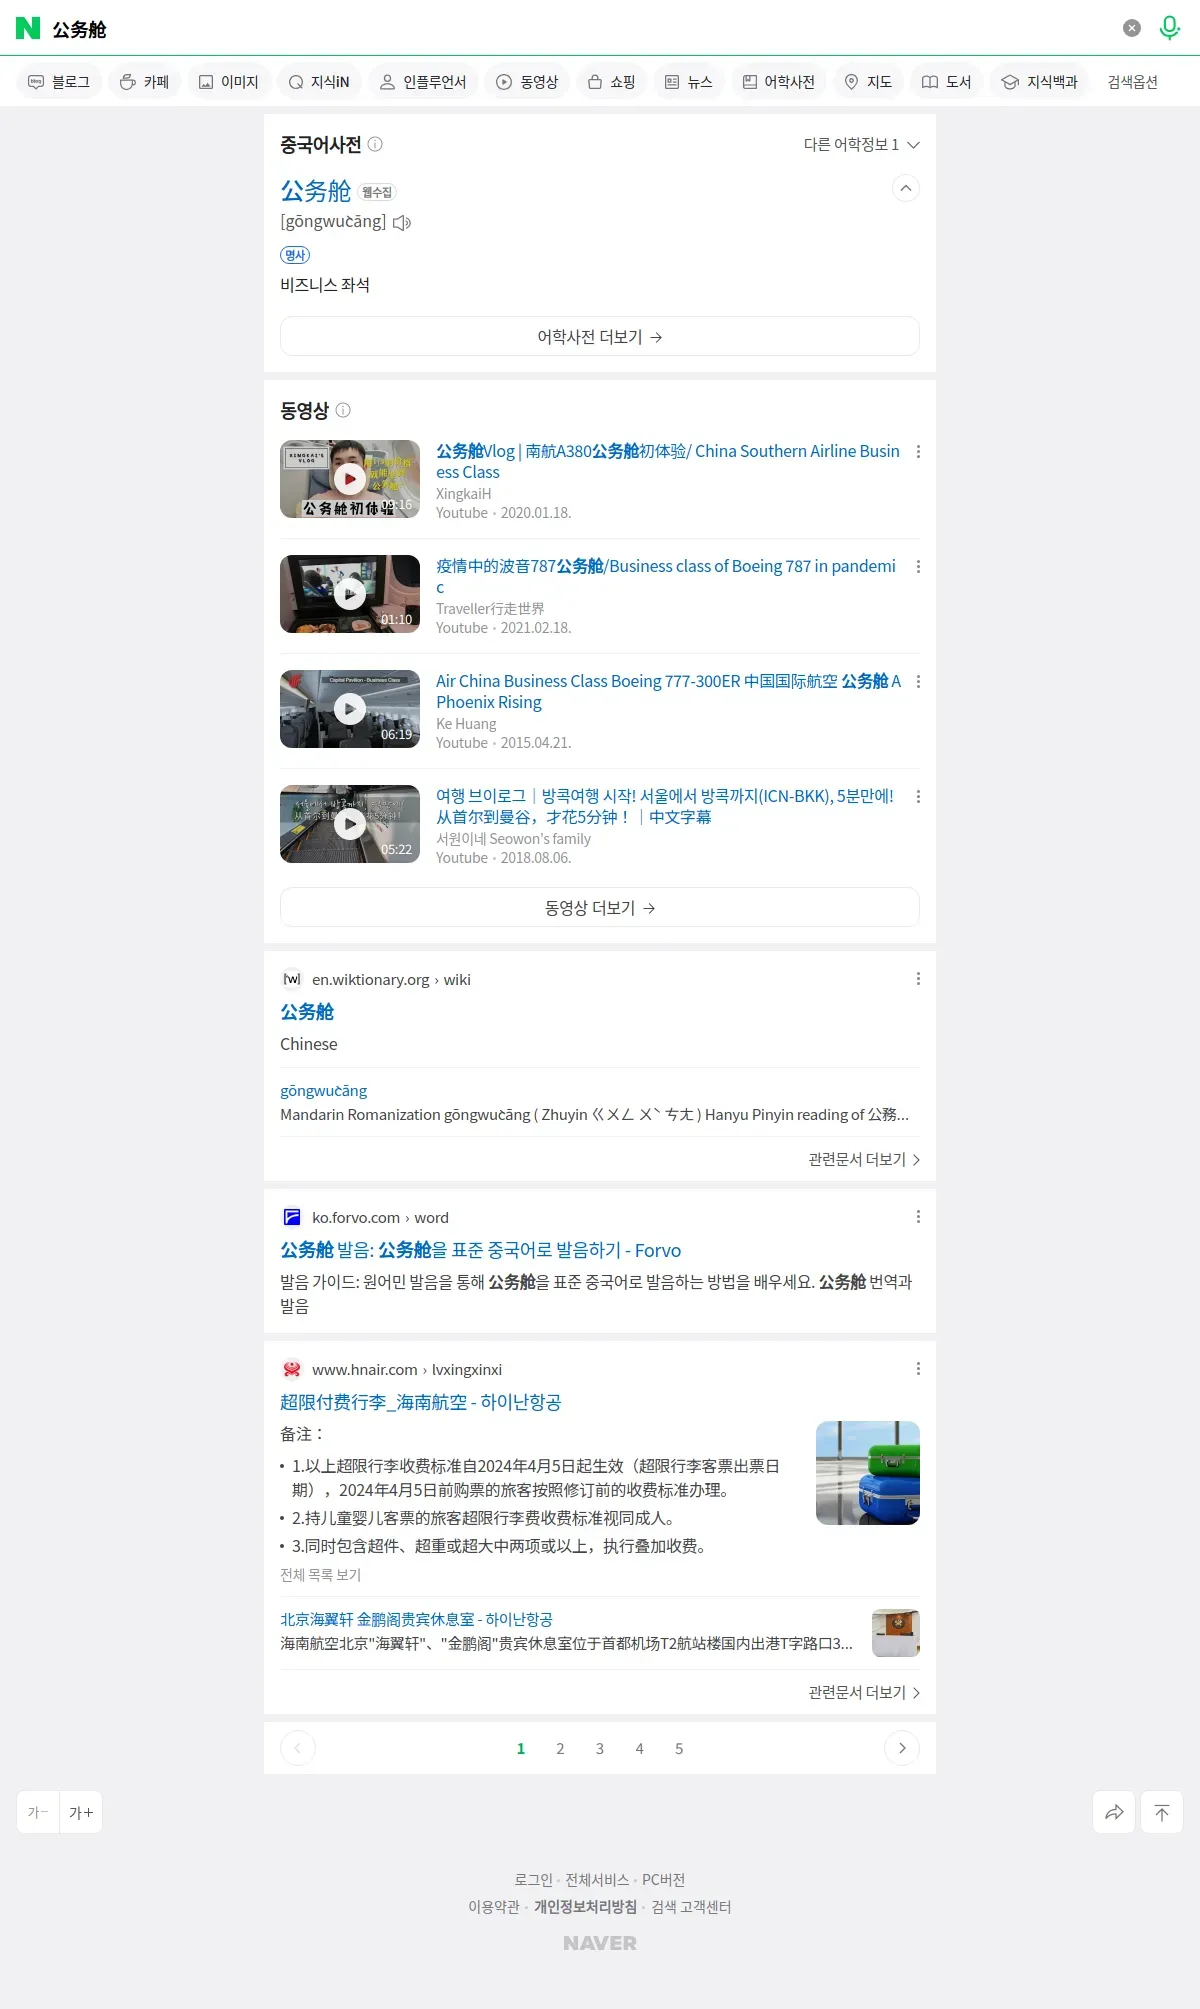
Task: Play Air China 777-300ER video thumbnail
Action: pos(350,709)
